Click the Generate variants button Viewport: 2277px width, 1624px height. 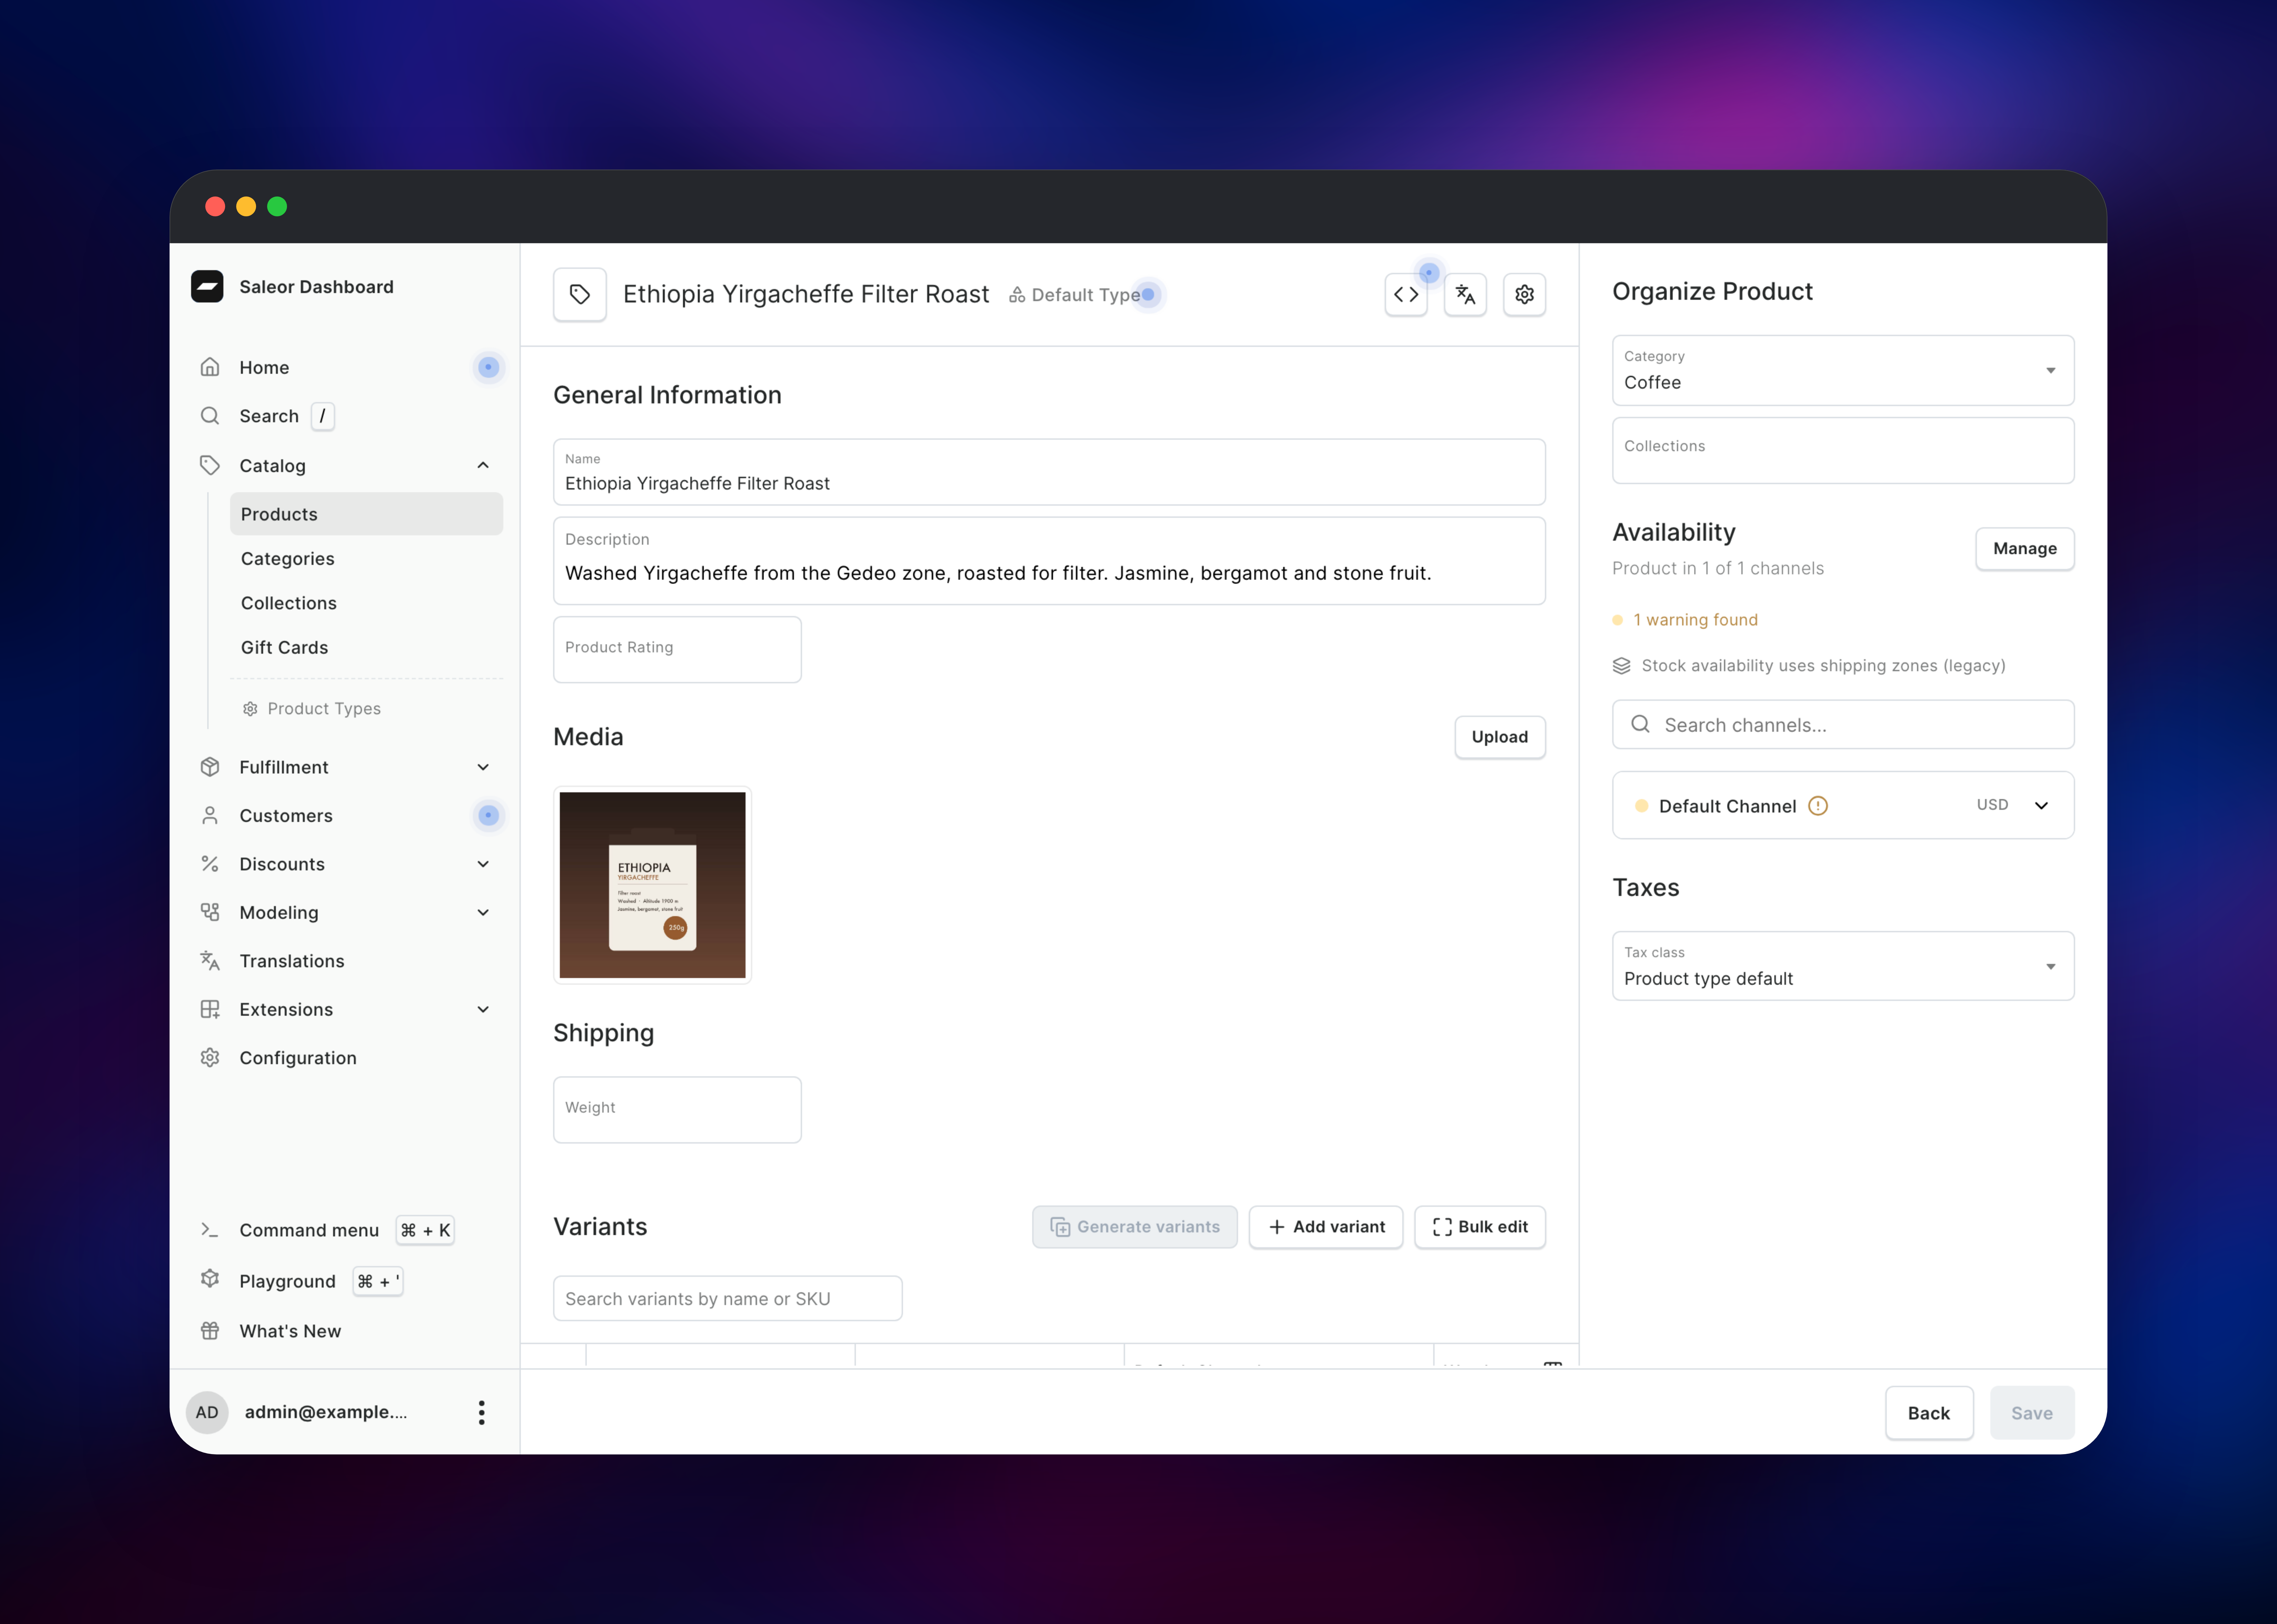coord(1135,1227)
